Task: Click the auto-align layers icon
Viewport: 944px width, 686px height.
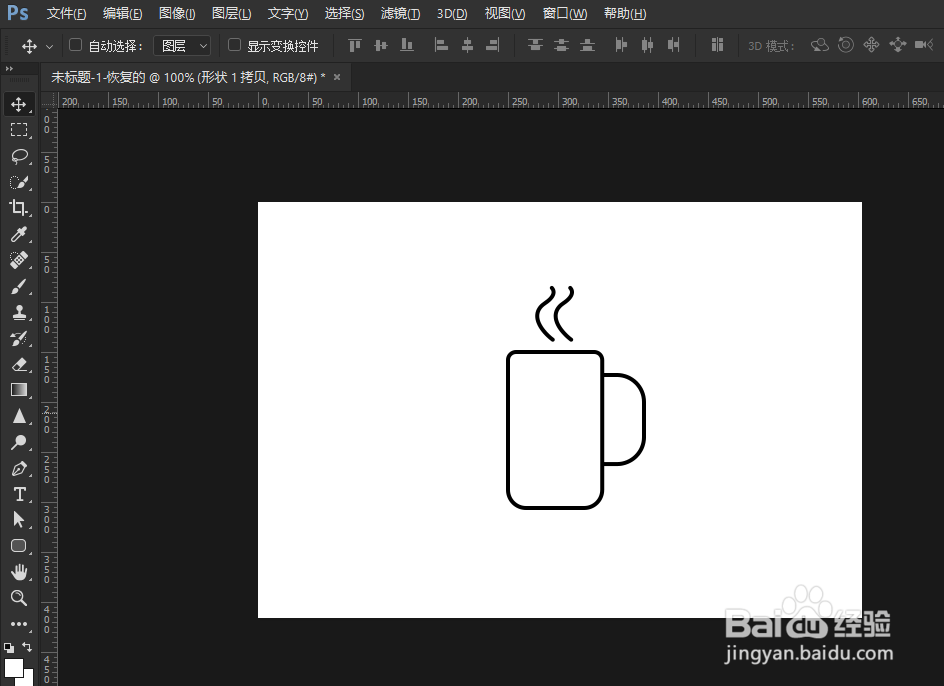Action: click(717, 45)
